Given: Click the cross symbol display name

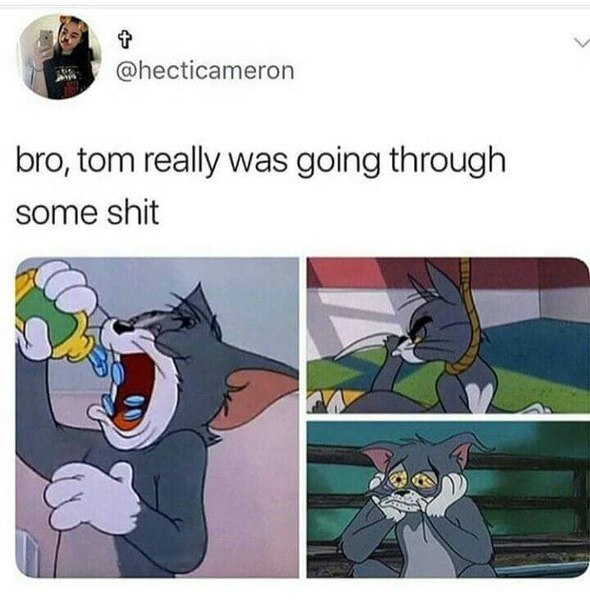Looking at the screenshot, I should (x=124, y=40).
